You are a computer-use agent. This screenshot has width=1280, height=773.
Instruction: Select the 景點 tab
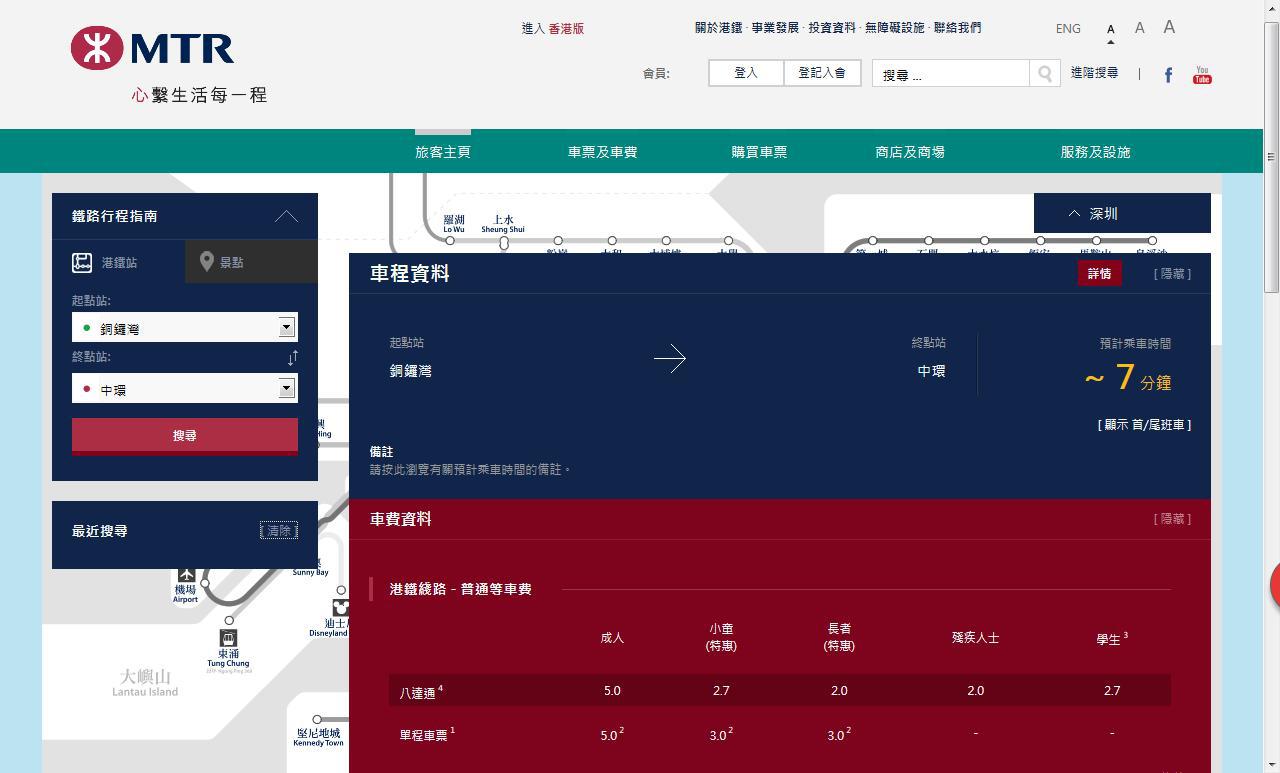tap(251, 262)
